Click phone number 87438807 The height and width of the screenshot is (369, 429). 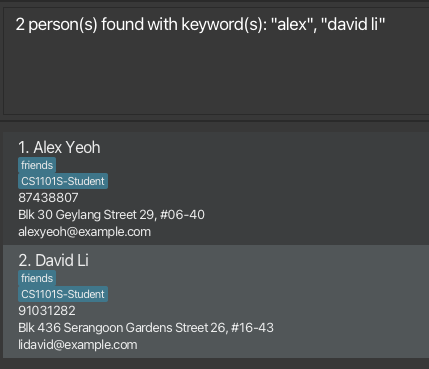pos(48,198)
